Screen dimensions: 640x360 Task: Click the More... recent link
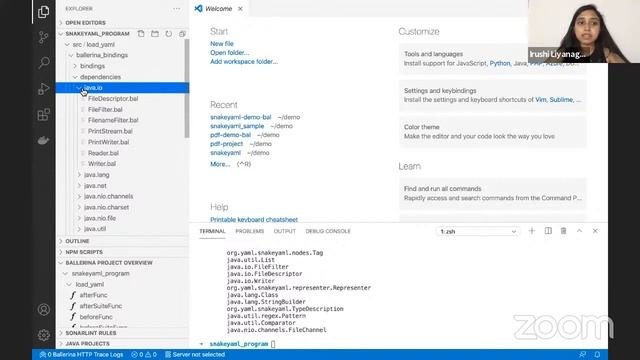220,164
